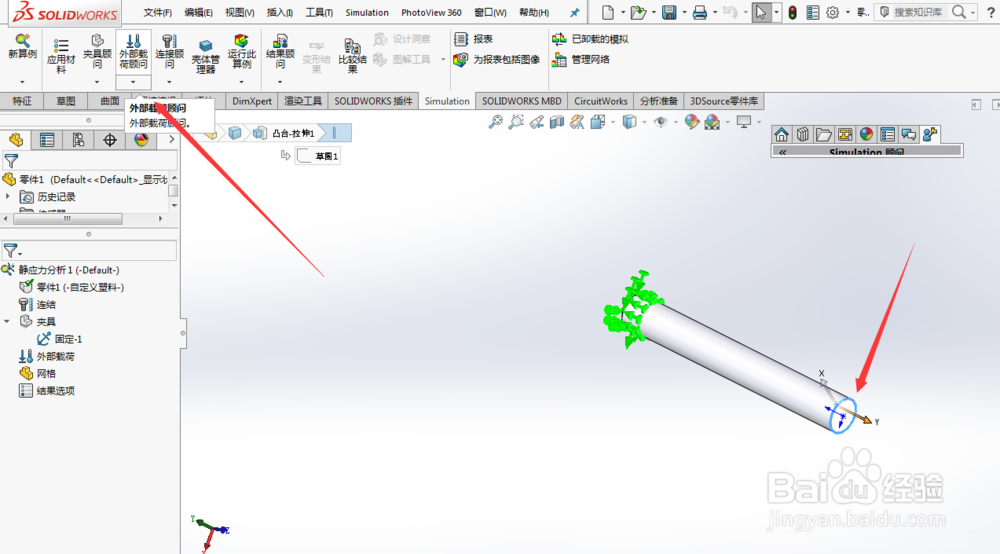Click 管理网络 manage network
The image size is (1000, 554).
(x=581, y=59)
